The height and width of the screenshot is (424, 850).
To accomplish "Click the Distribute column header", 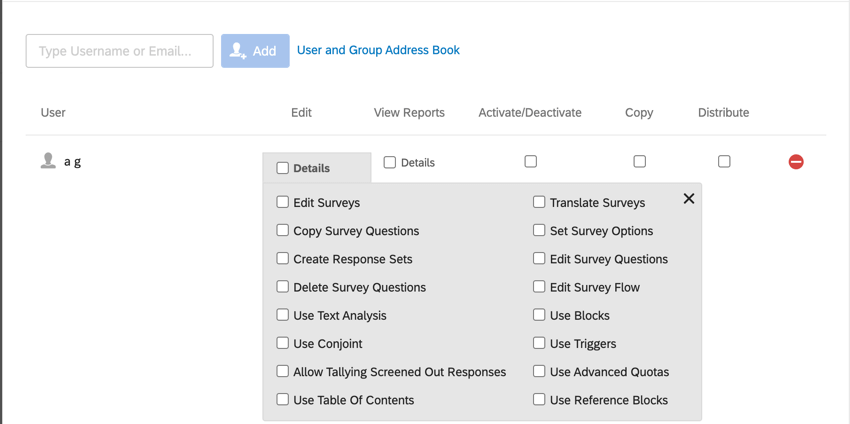I will 724,112.
